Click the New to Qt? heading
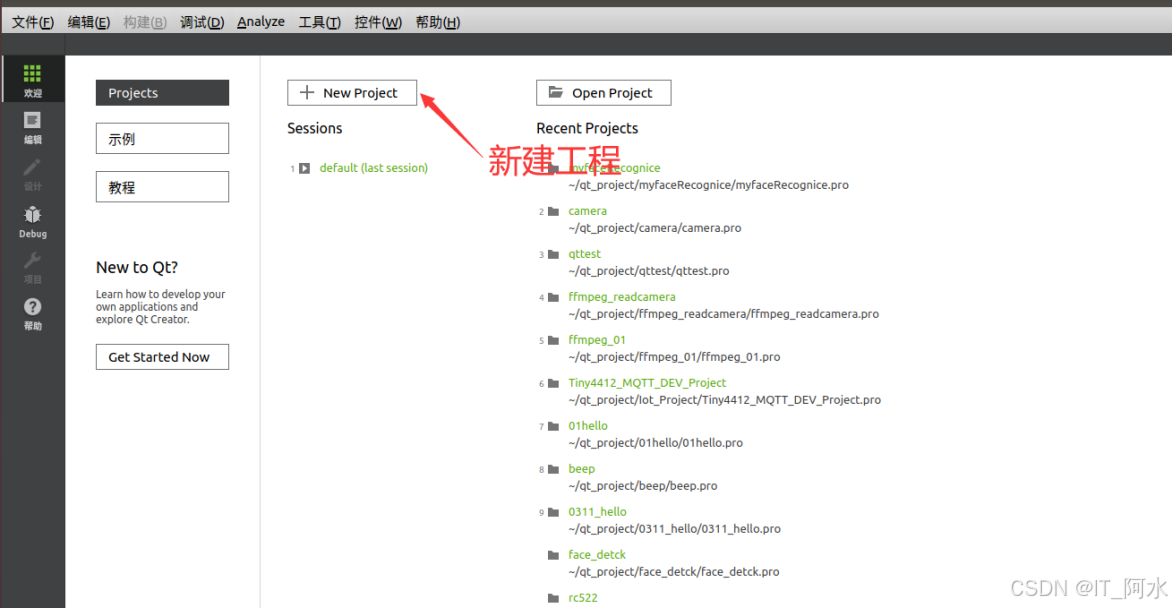The image size is (1172, 608). point(137,268)
